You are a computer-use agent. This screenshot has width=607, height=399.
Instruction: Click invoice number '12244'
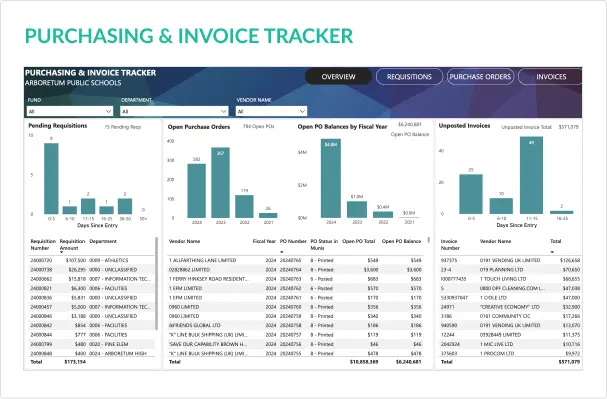pos(447,335)
